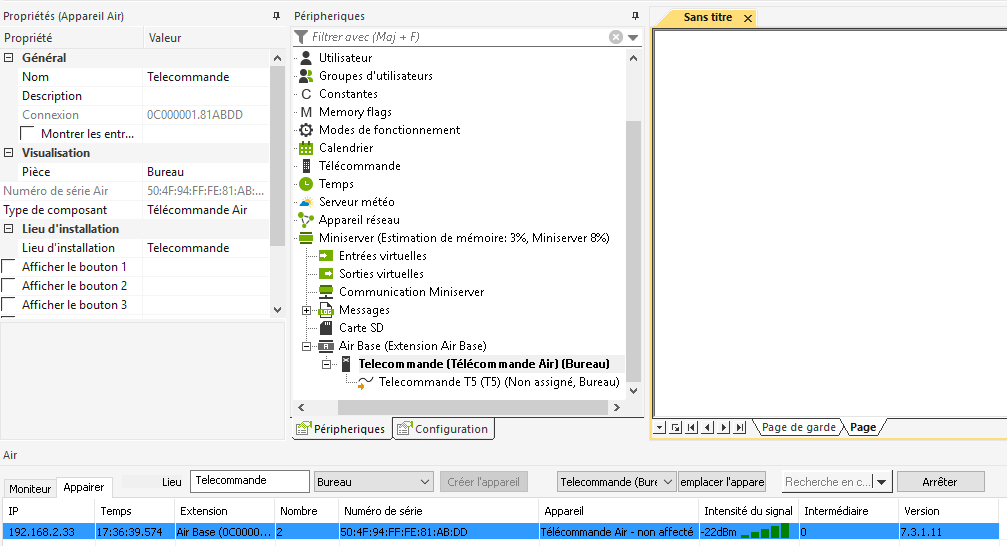
Task: Open the Telecommande (Bure device dropdown
Action: [668, 482]
